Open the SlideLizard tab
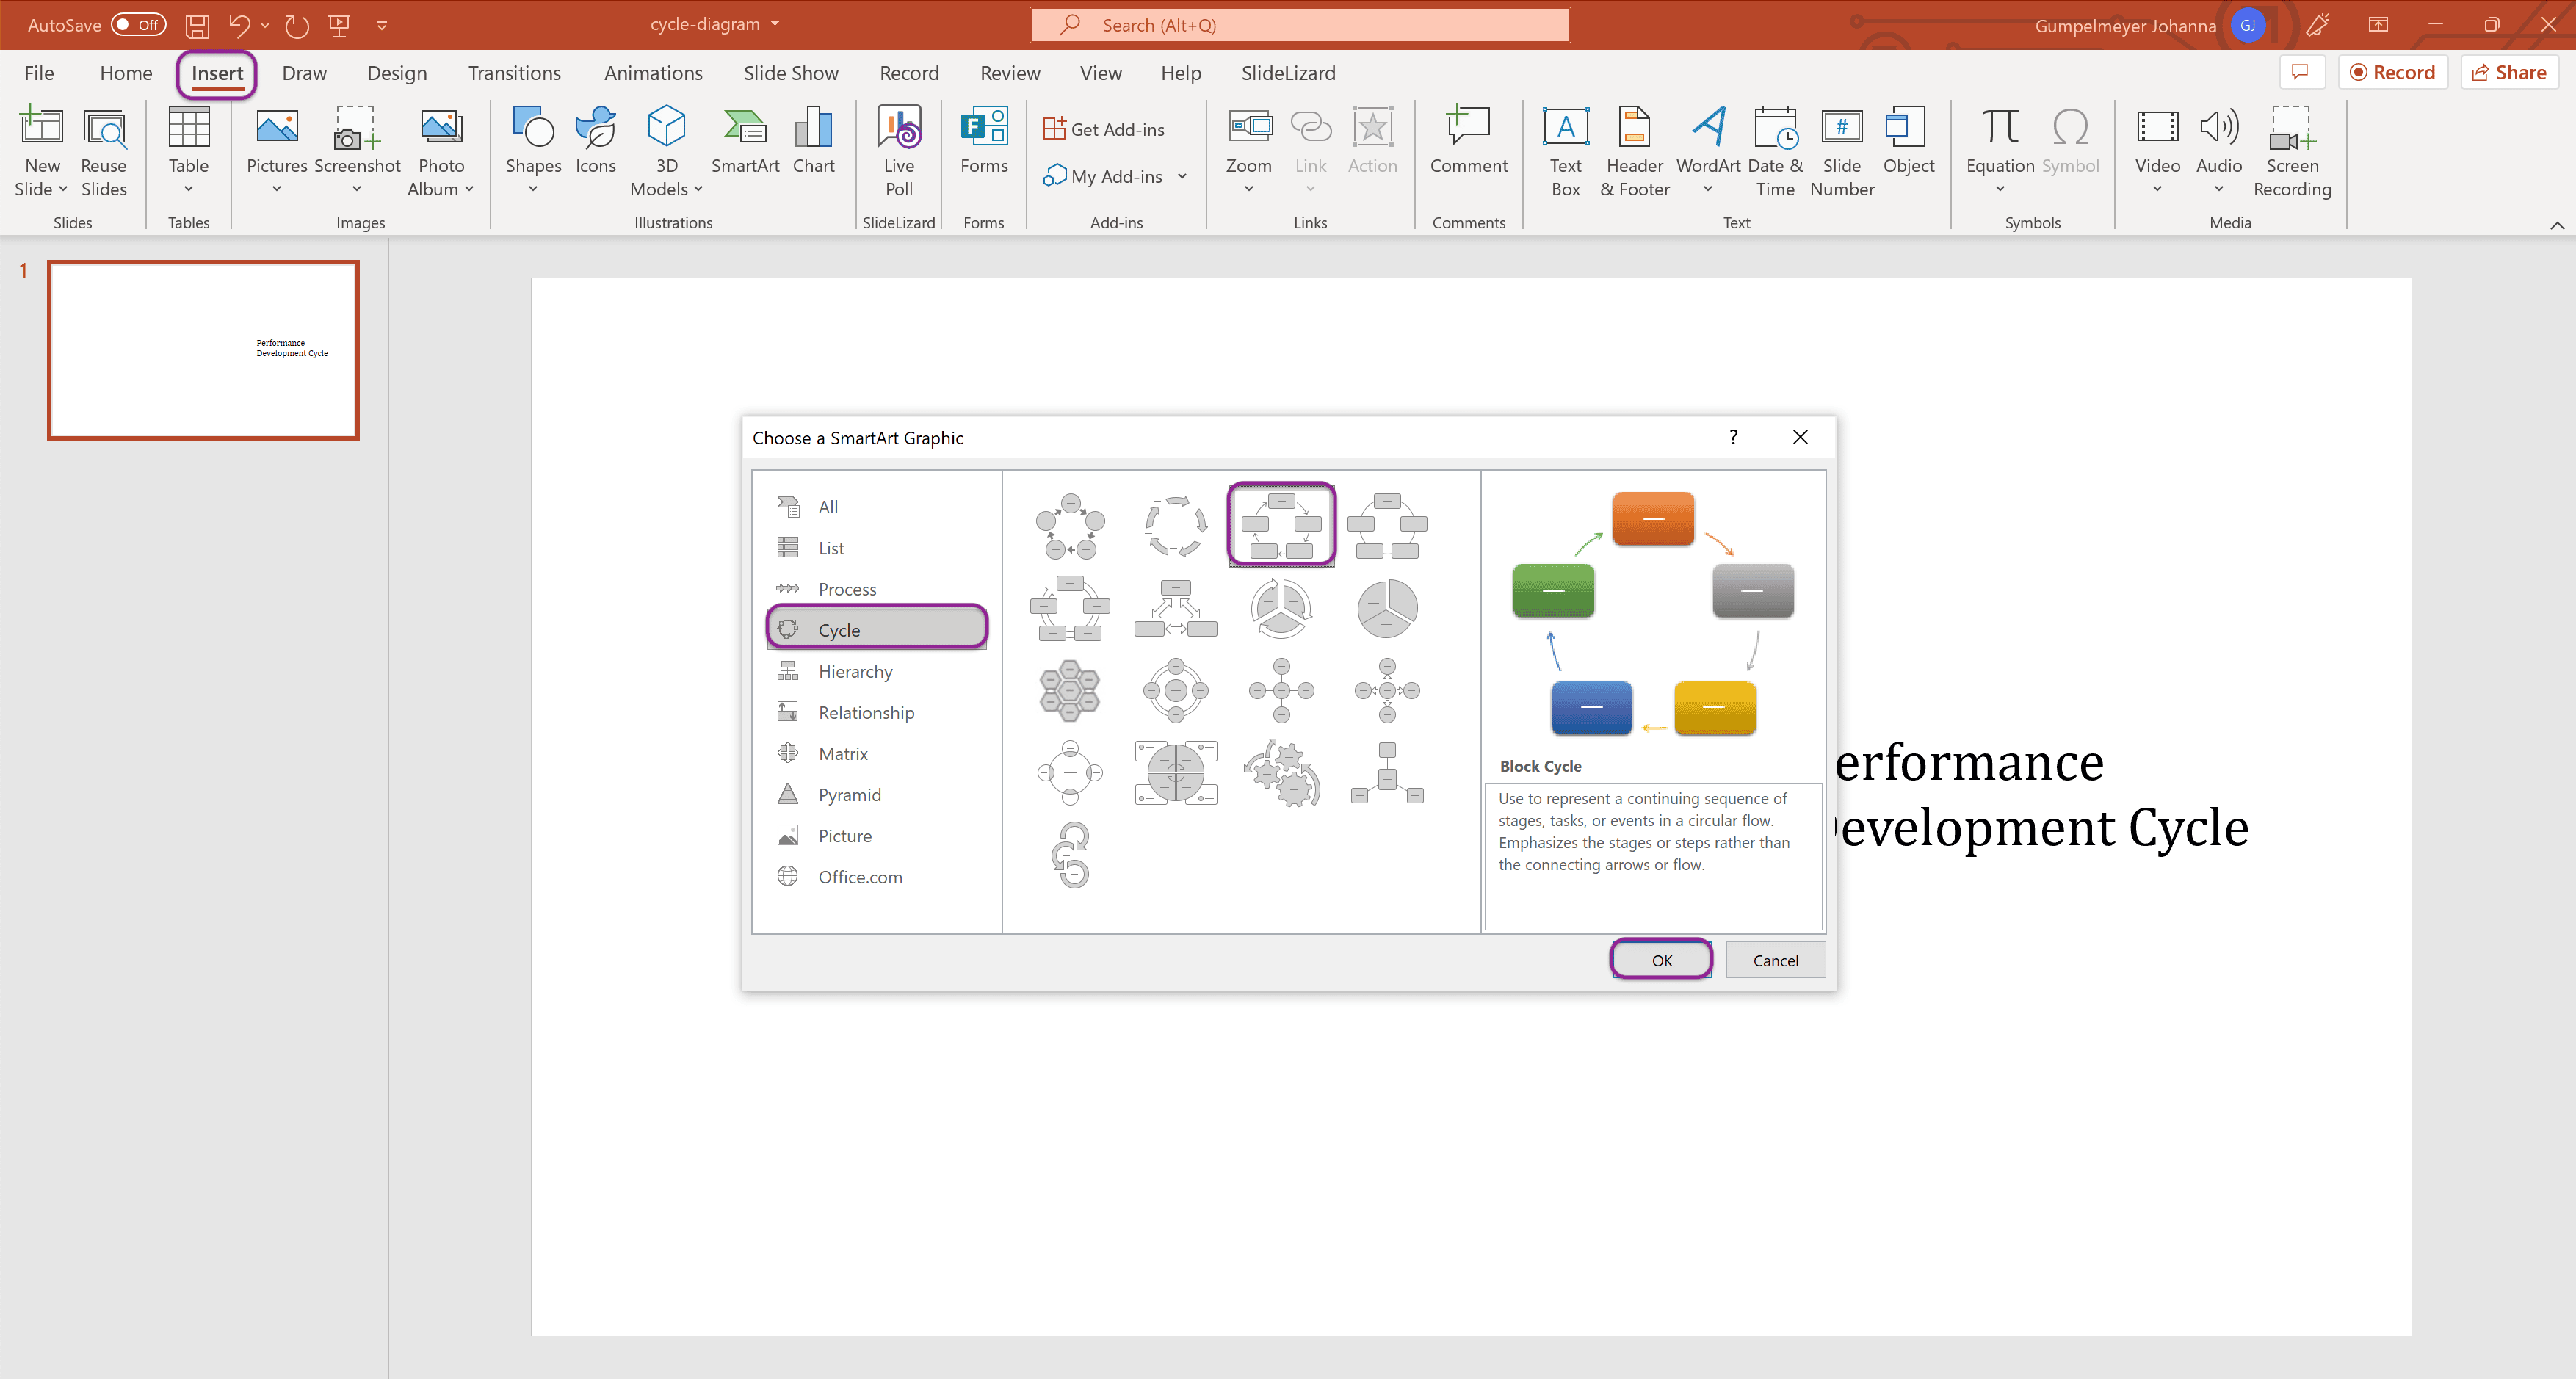Screen dimensions: 2576x1379 1287,73
